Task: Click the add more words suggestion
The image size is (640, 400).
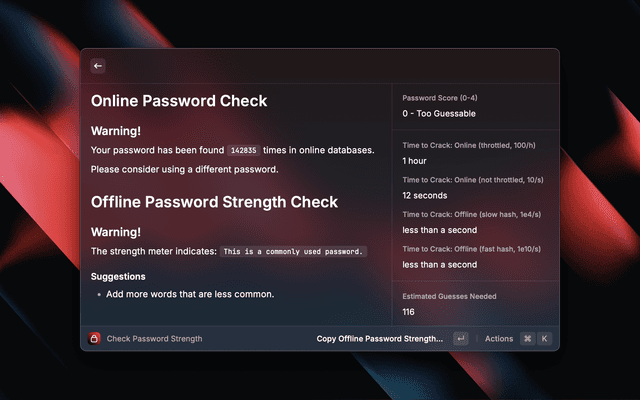Action: pos(190,294)
